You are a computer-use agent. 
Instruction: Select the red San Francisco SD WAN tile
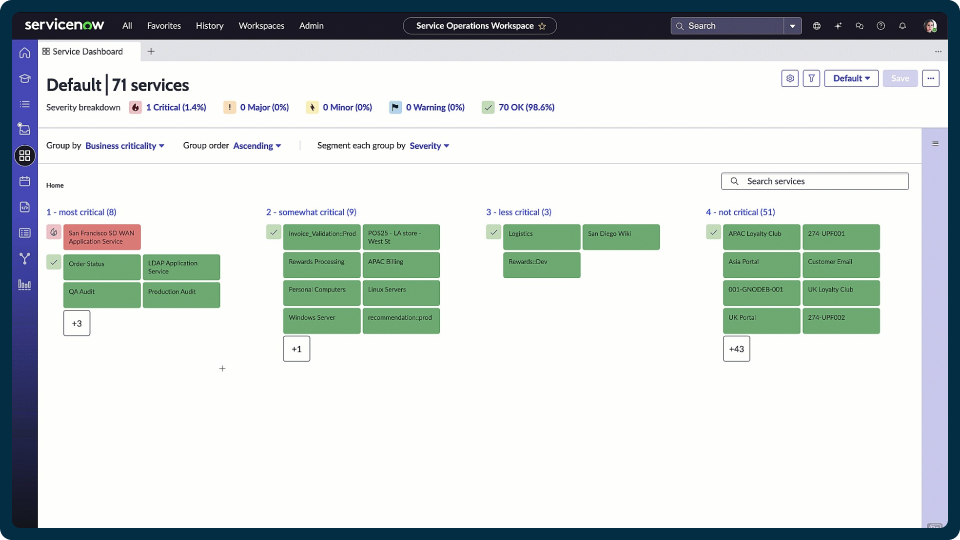[x=102, y=237]
